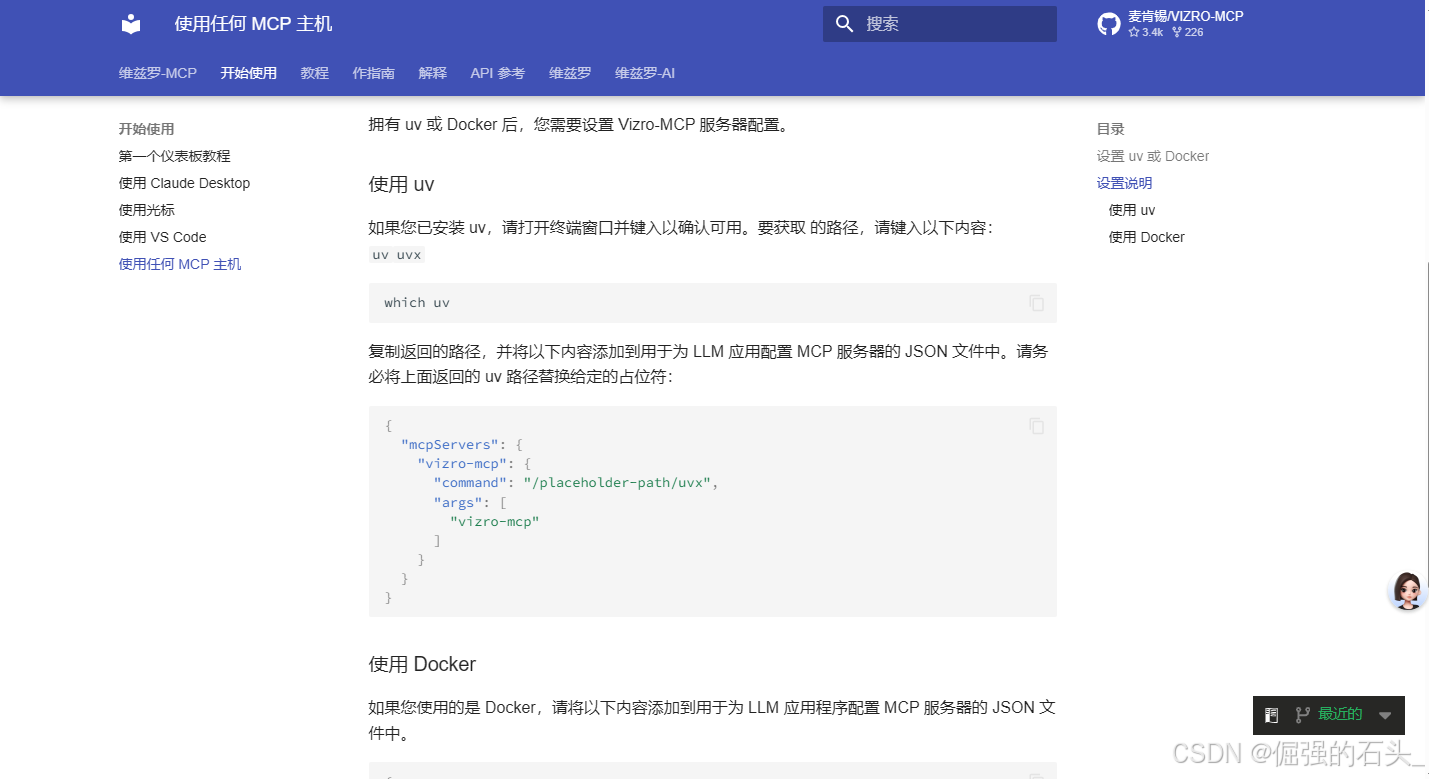Image resolution: width=1429 pixels, height=779 pixels.
Task: Click the search magnifier icon
Action: 845,24
